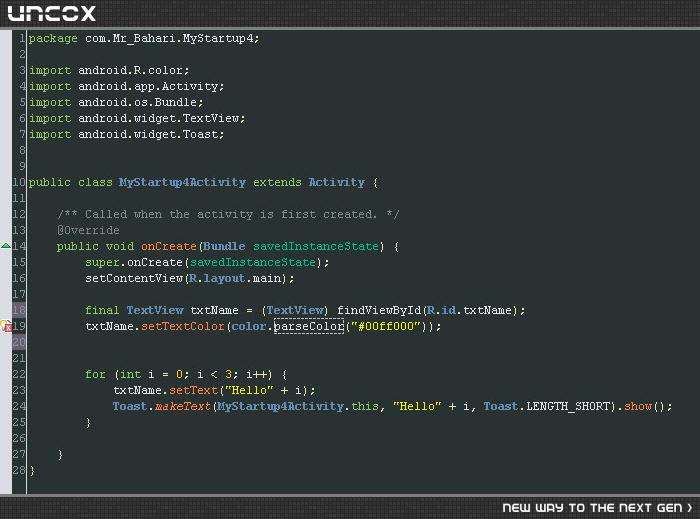Screen dimensions: 700x519
Task: Click R.layout.main in setContentView
Action: click(x=235, y=278)
